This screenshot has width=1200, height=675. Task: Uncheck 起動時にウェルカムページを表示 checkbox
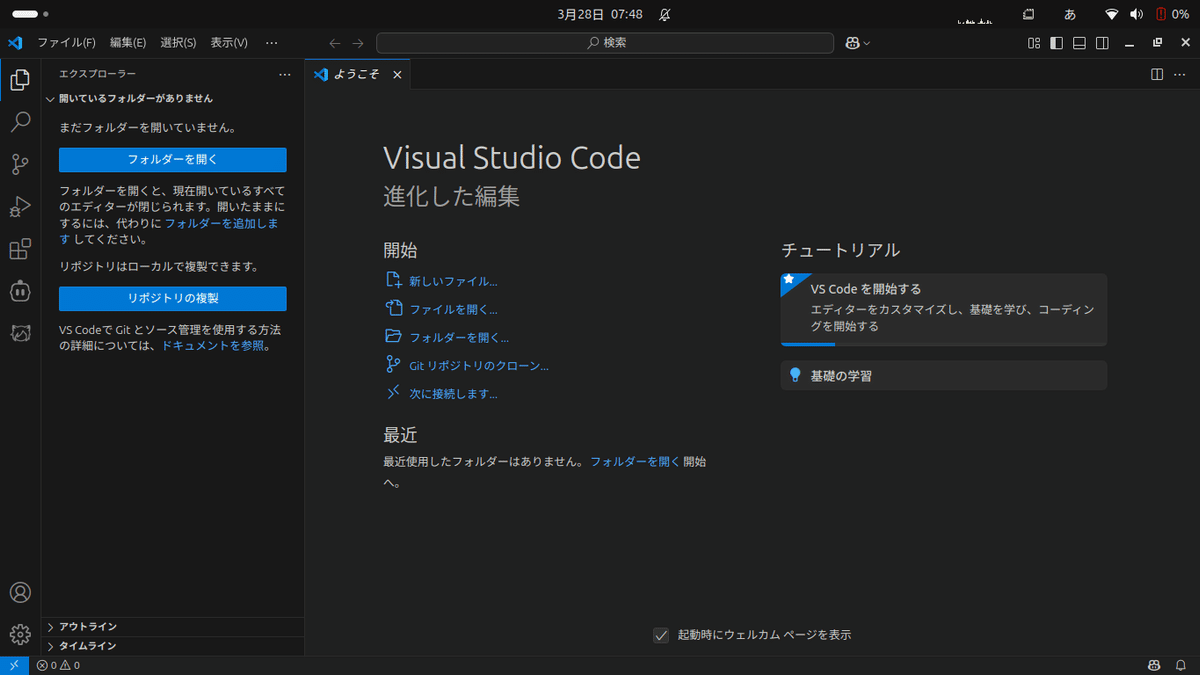(x=661, y=634)
